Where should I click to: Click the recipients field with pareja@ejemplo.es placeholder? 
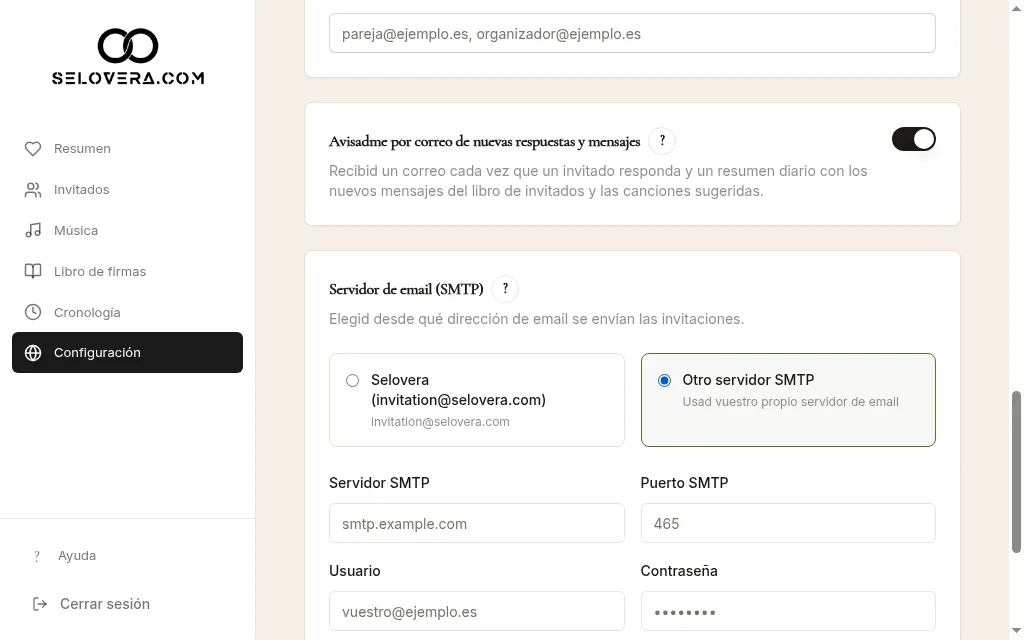coord(632,33)
